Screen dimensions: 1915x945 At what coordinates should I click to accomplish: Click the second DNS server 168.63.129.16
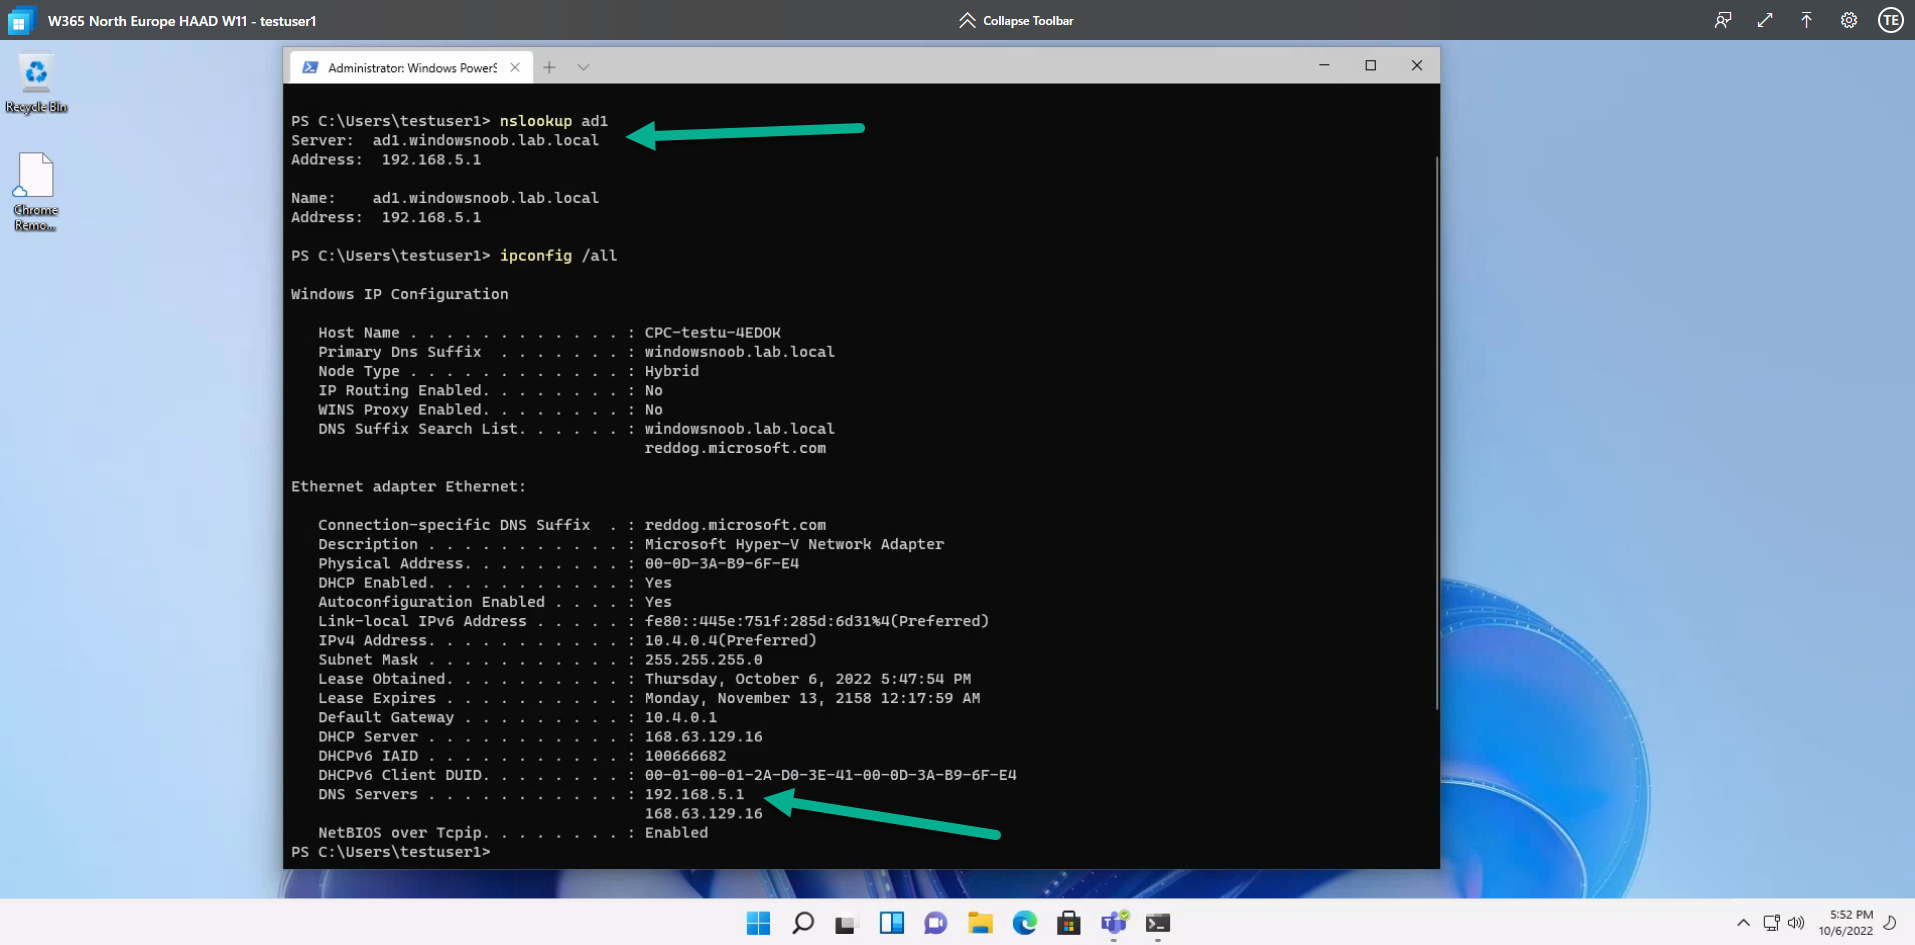point(704,814)
